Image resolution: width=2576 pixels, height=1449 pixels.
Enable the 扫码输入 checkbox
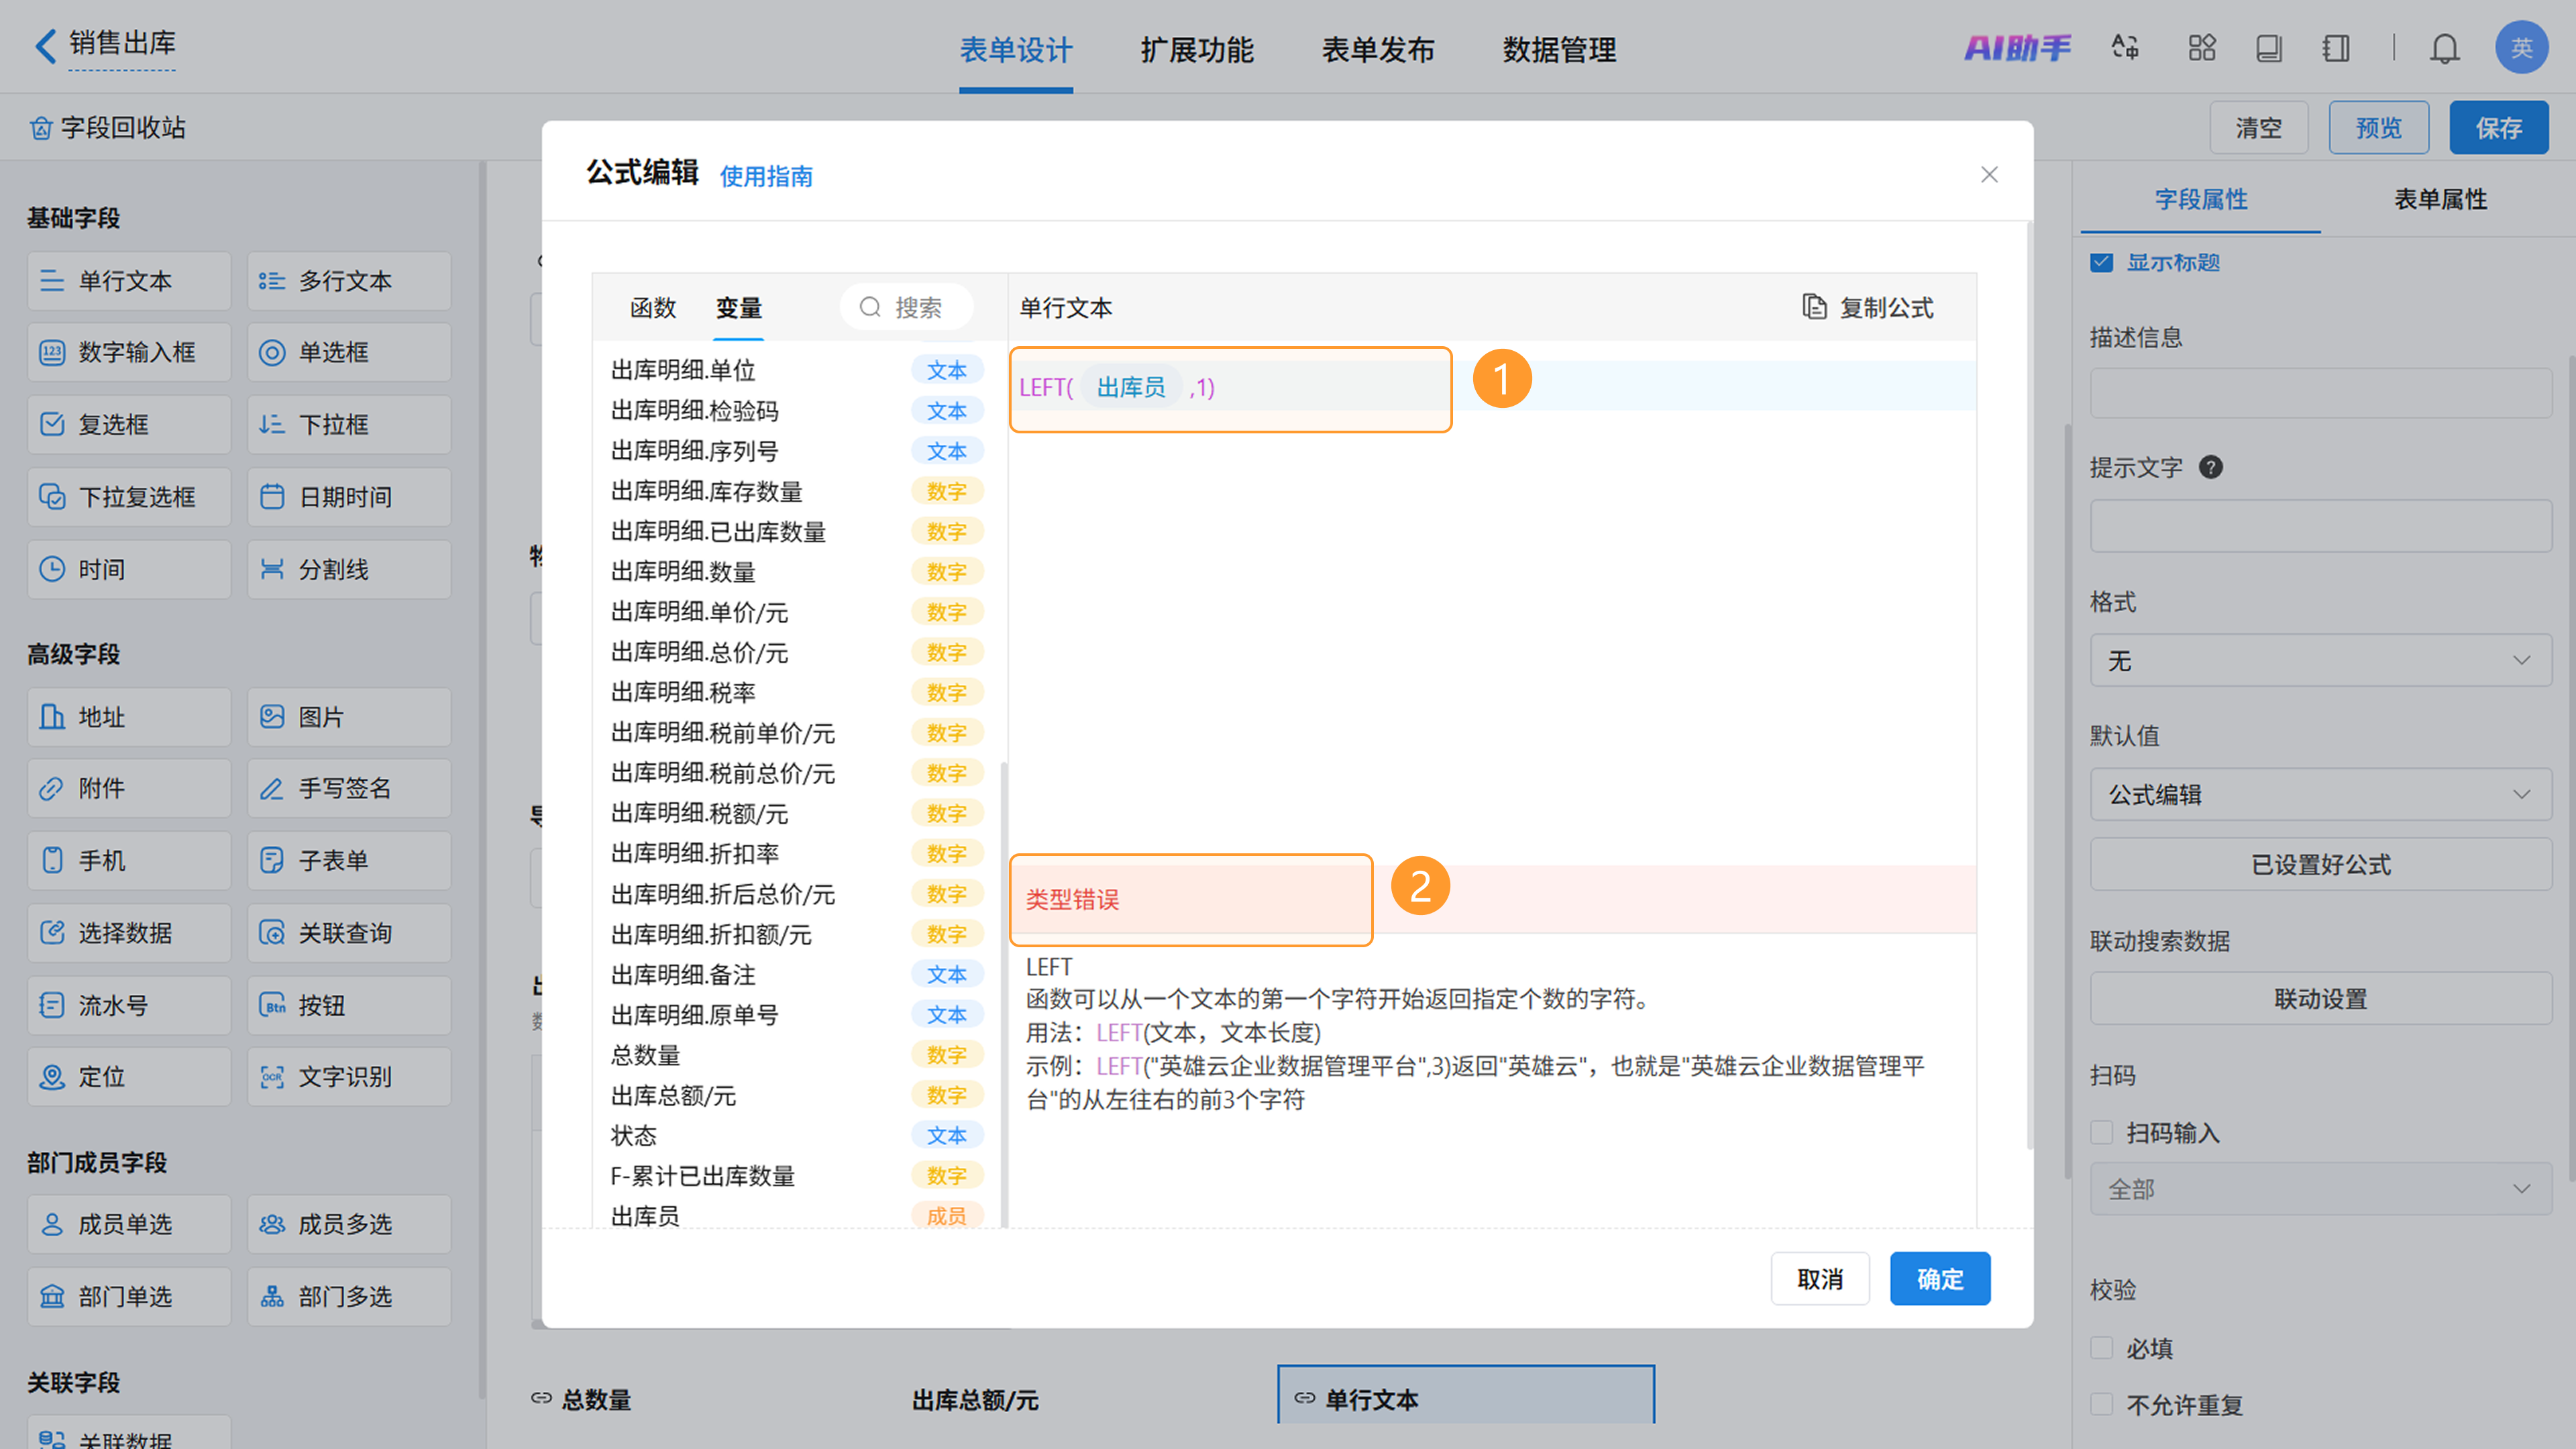click(2101, 1132)
